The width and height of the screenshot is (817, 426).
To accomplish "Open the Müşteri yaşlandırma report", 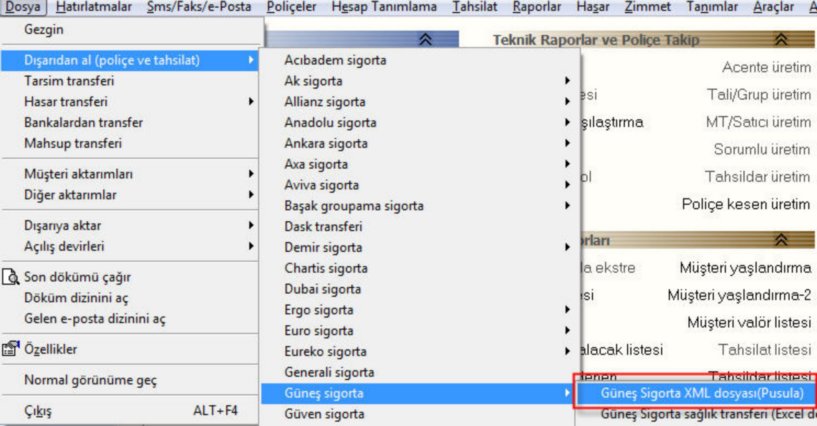I will coord(744,268).
